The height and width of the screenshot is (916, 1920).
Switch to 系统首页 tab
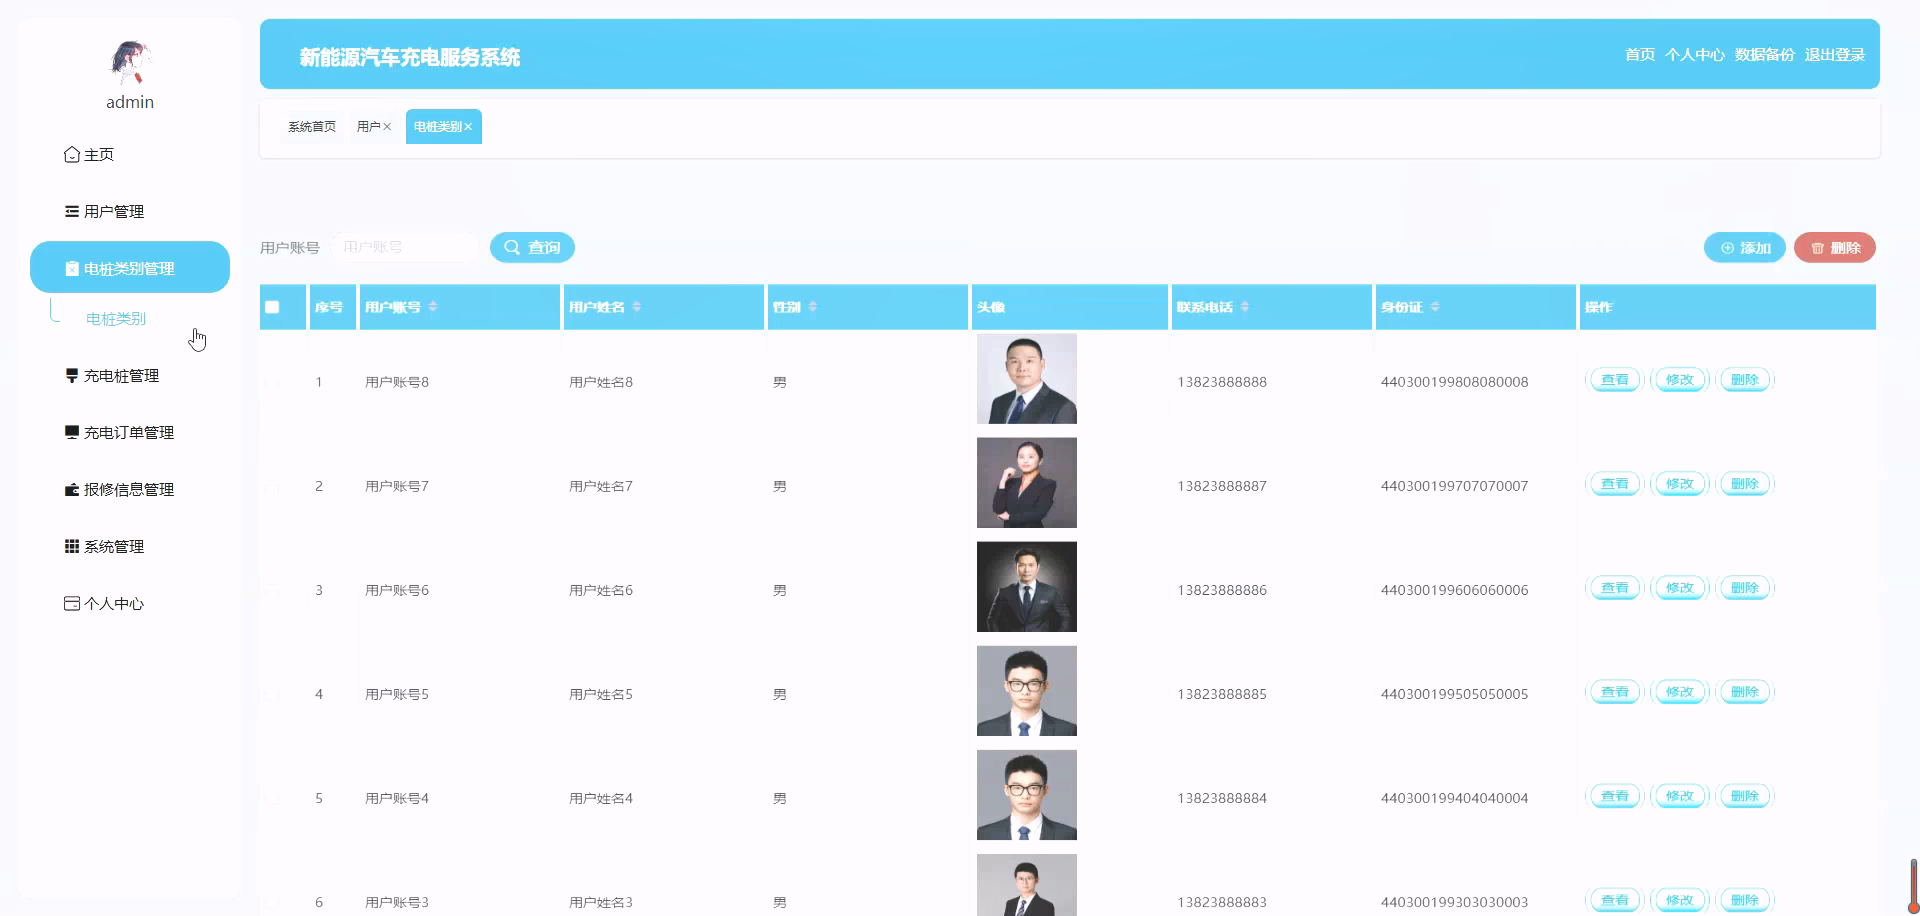point(312,126)
